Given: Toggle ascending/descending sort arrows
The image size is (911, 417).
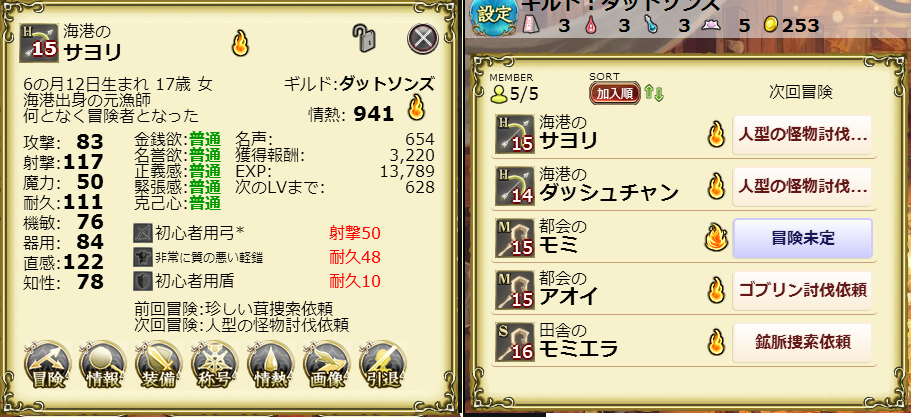Looking at the screenshot, I should coord(654,93).
